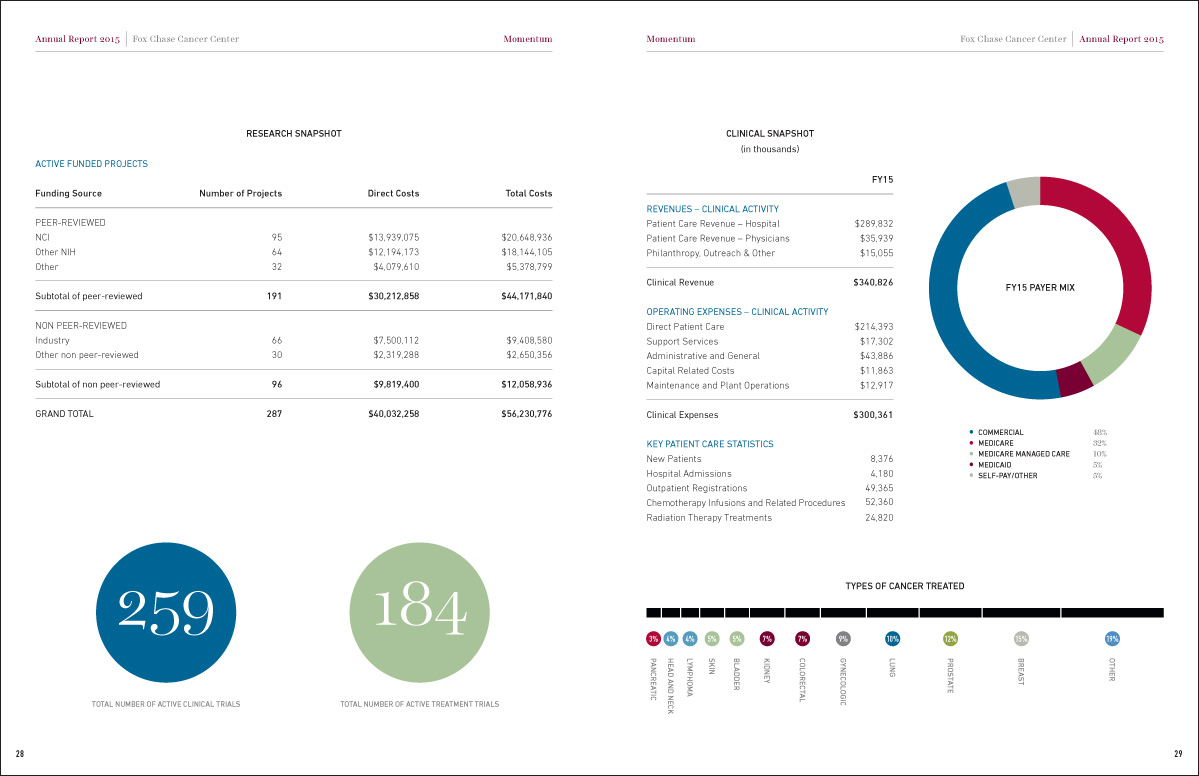Screen dimensions: 1199x776
Task: Click the Number of Projects column header
Action: tap(241, 193)
